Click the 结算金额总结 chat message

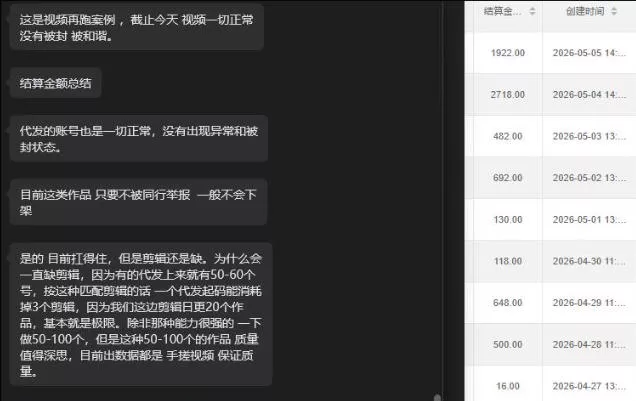tap(55, 83)
